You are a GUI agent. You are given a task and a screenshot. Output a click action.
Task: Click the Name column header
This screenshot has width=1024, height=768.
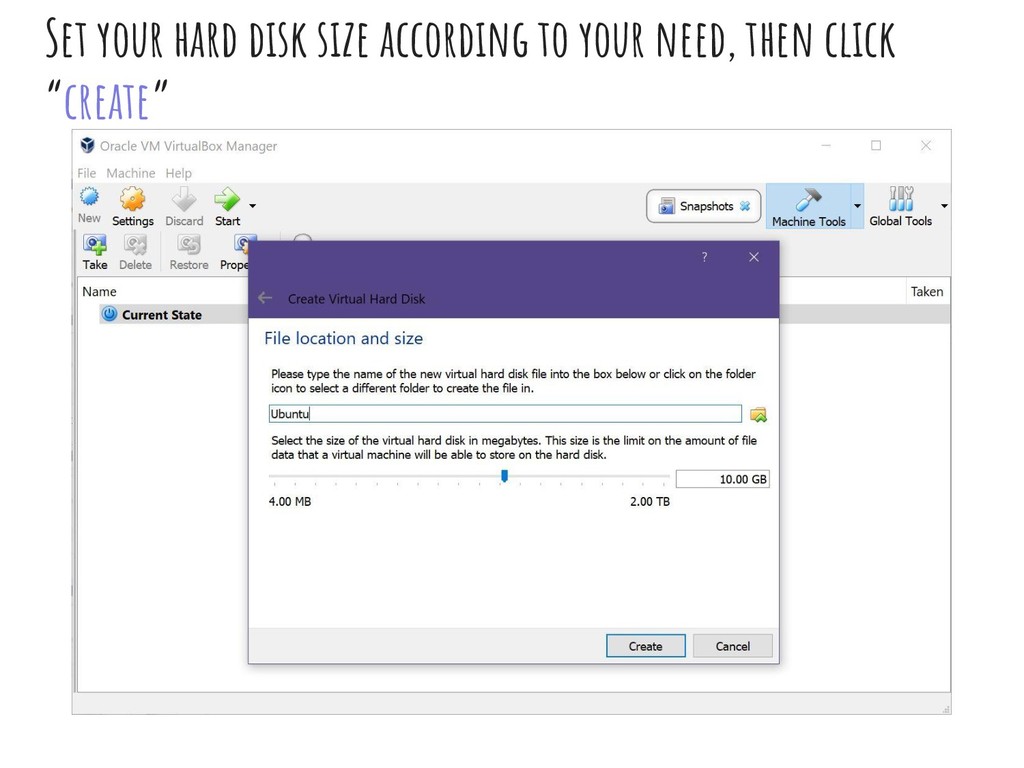point(99,292)
